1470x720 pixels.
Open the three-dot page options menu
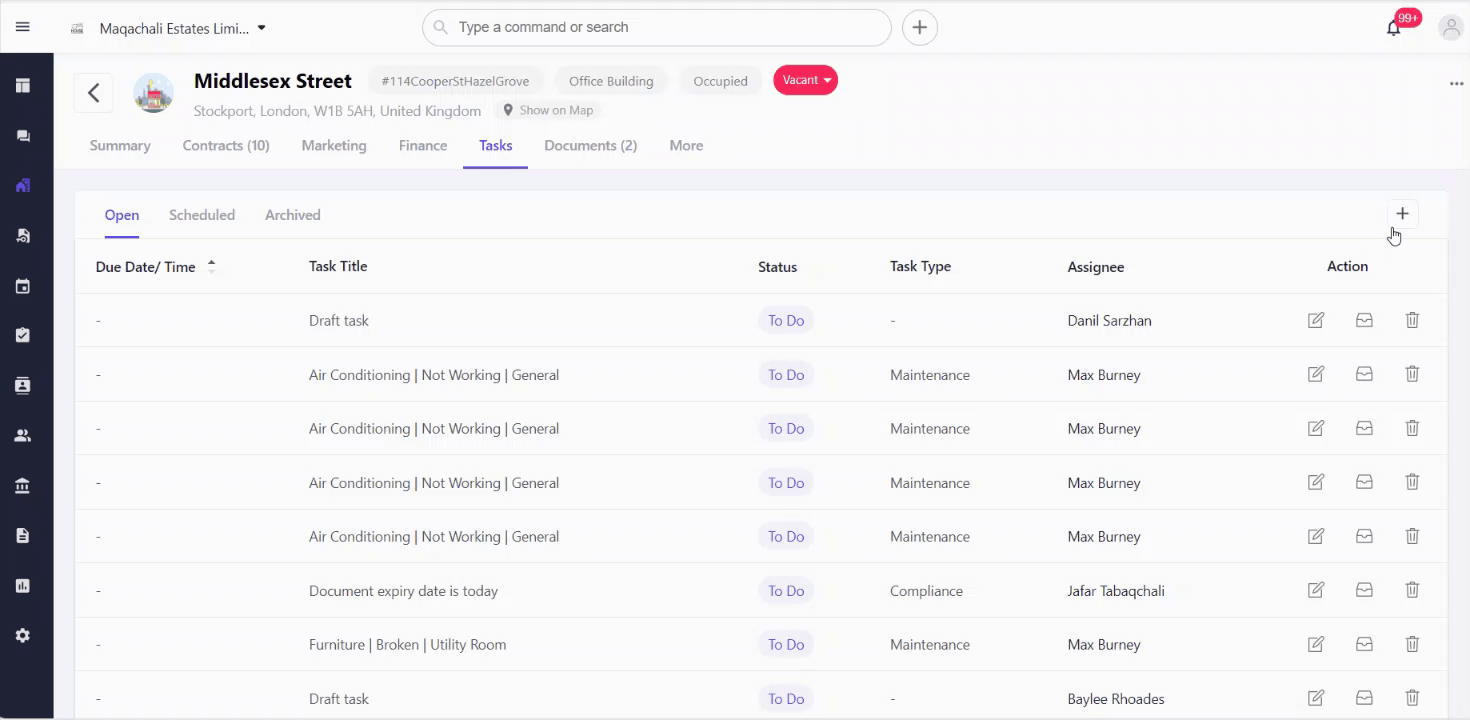[x=1456, y=84]
